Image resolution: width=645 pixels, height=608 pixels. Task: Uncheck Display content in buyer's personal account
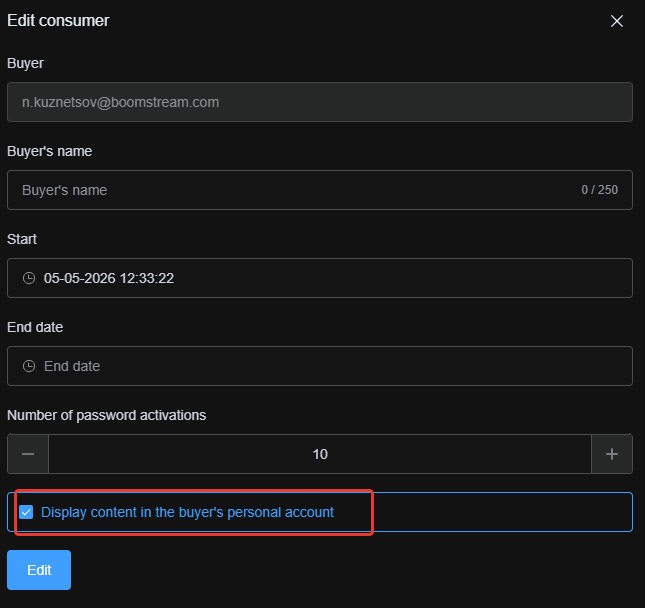coord(26,512)
